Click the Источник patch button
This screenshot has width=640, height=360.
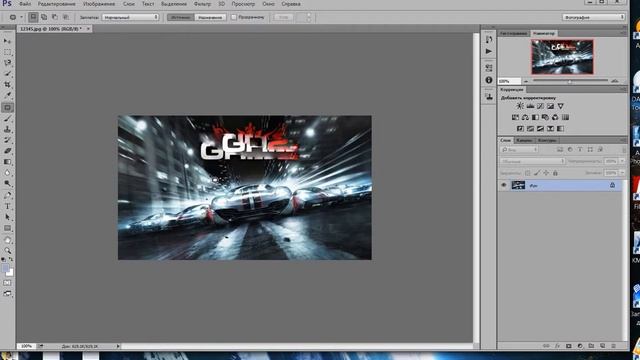pos(180,17)
